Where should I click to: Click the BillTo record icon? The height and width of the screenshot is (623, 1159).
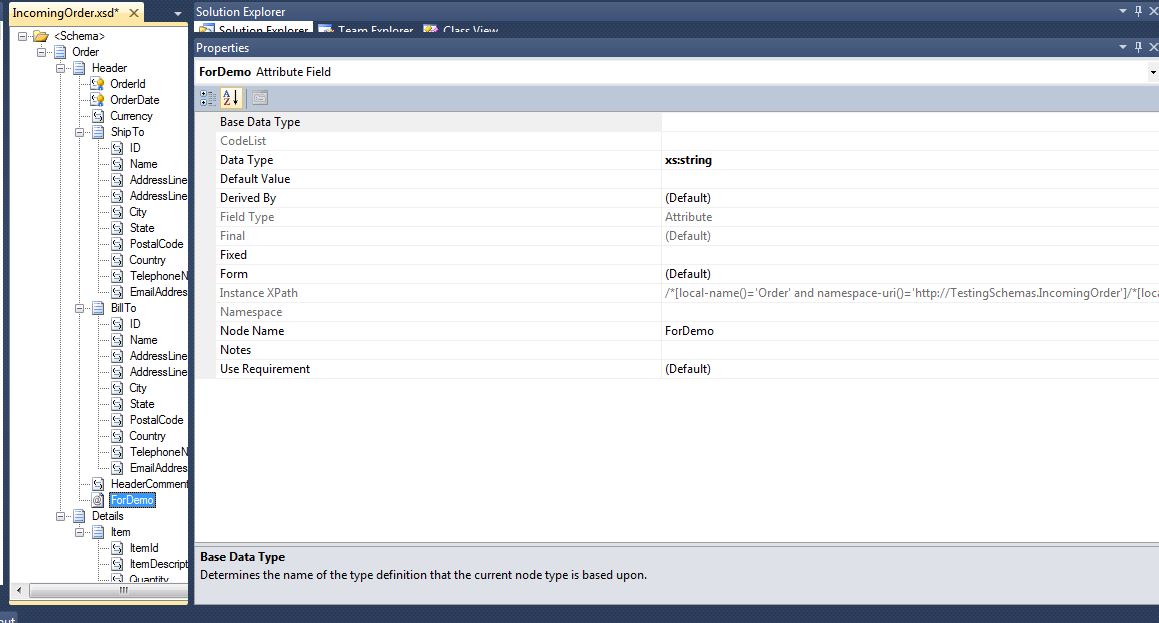pyautogui.click(x=98, y=308)
